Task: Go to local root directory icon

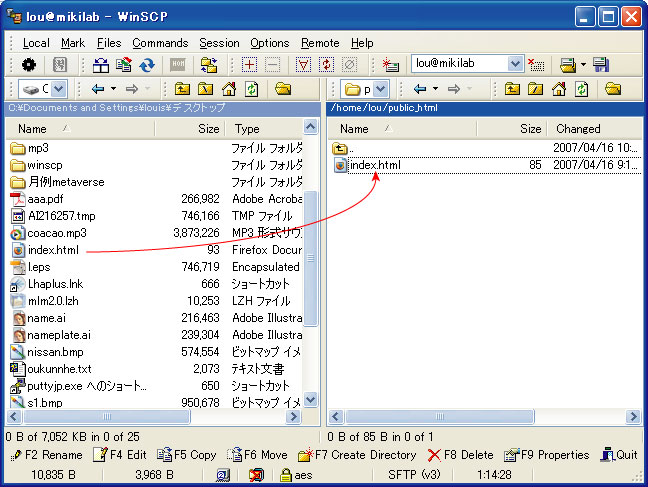Action: 205,89
